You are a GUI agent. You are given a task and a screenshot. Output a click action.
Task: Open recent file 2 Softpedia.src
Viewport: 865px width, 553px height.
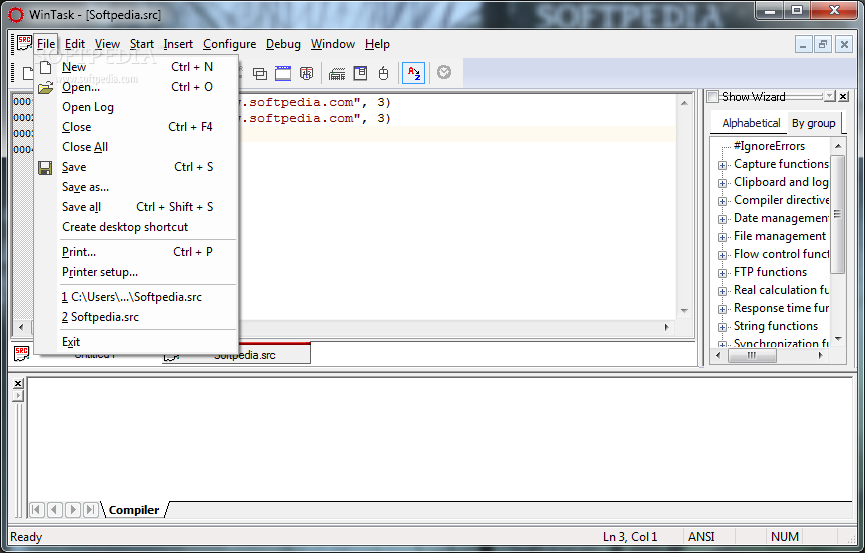[x=136, y=317]
